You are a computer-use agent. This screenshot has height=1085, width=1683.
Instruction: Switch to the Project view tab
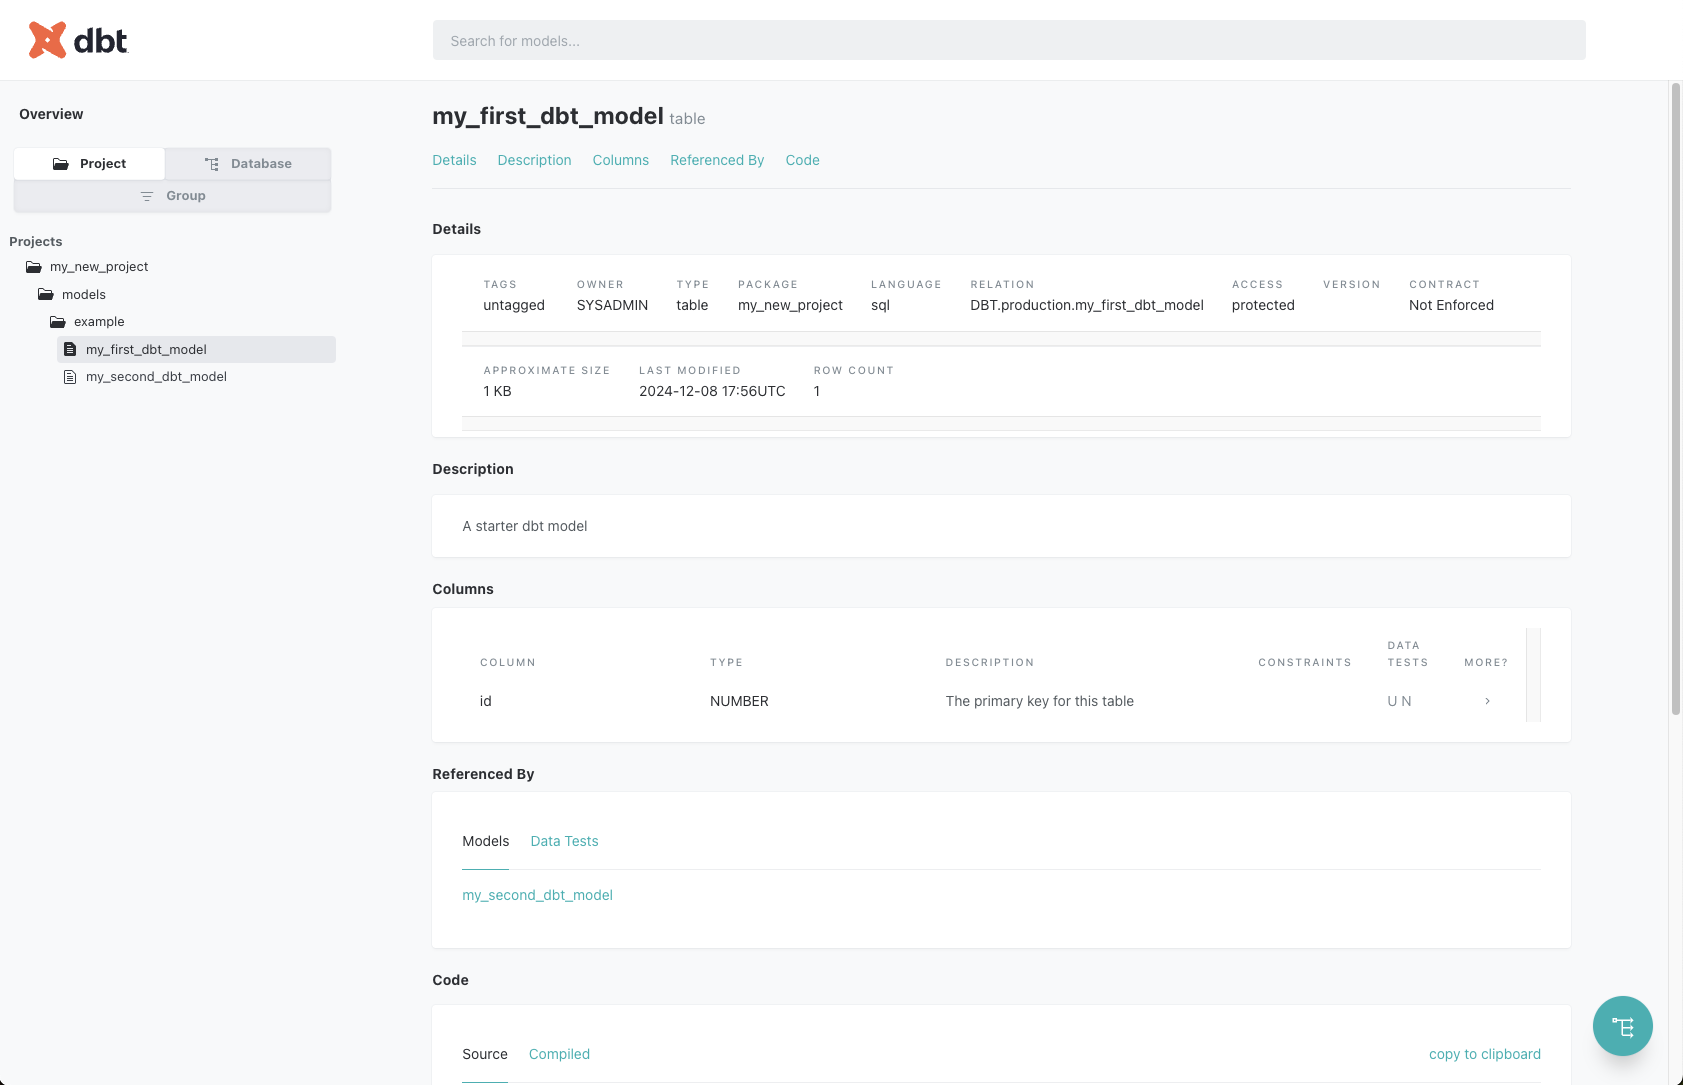(x=90, y=164)
